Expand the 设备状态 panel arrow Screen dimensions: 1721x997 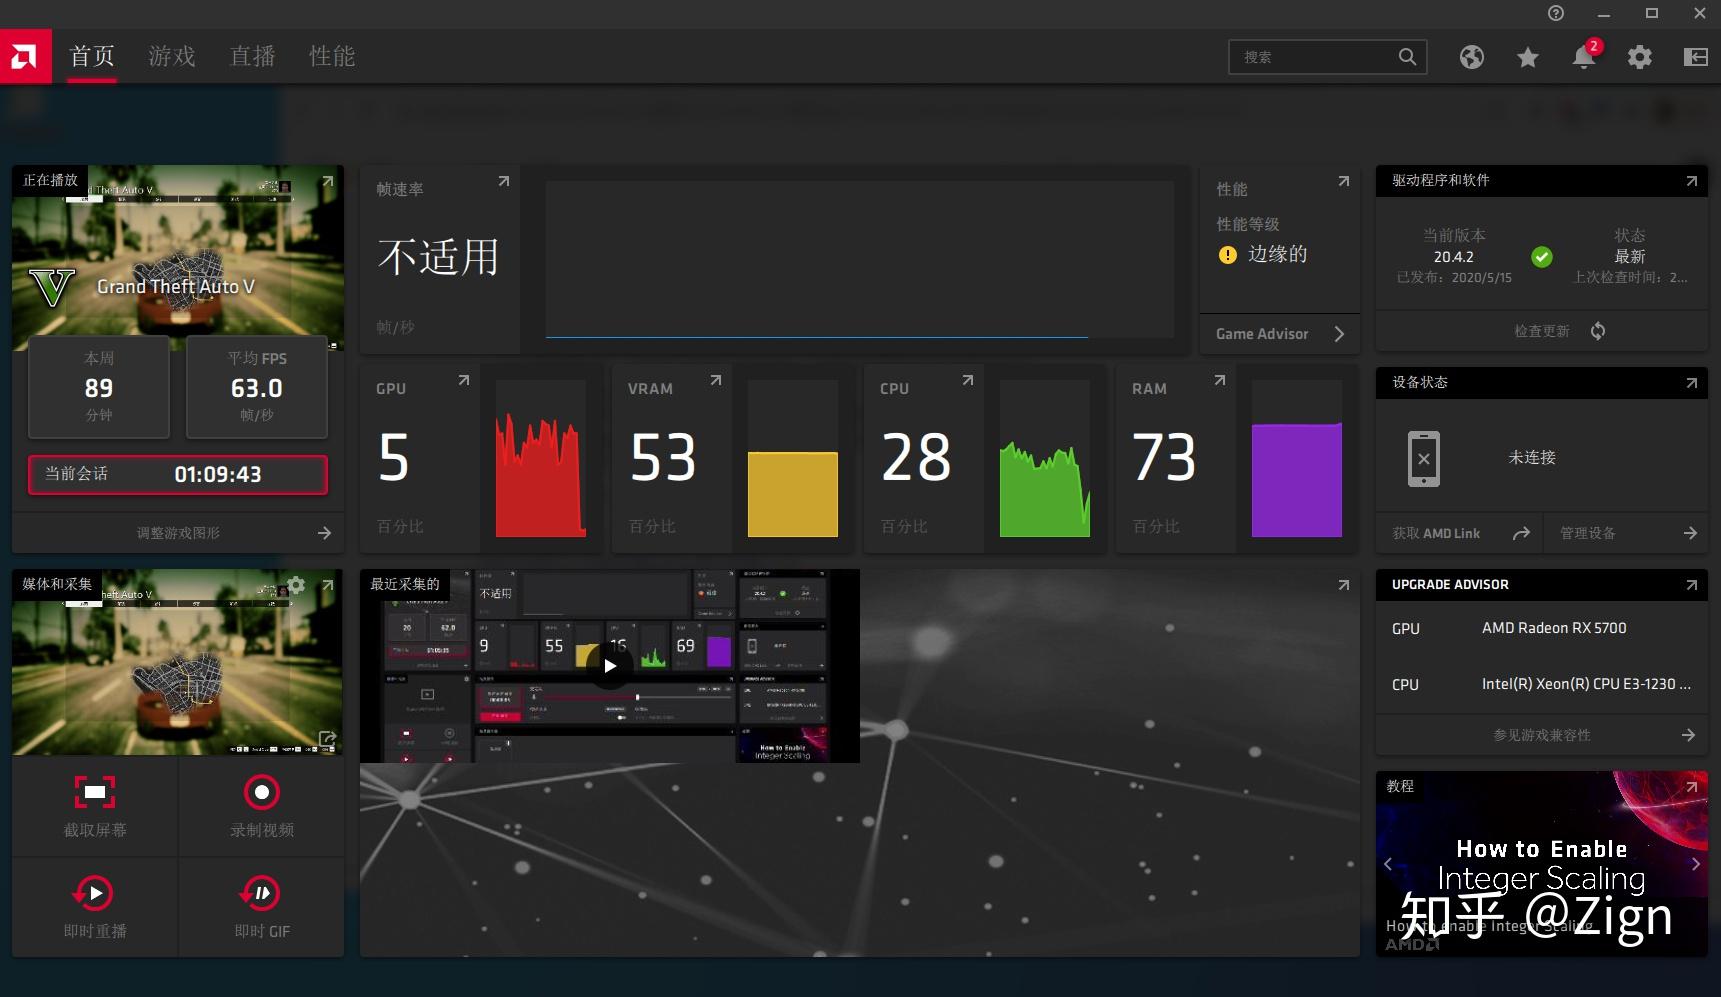[1692, 383]
